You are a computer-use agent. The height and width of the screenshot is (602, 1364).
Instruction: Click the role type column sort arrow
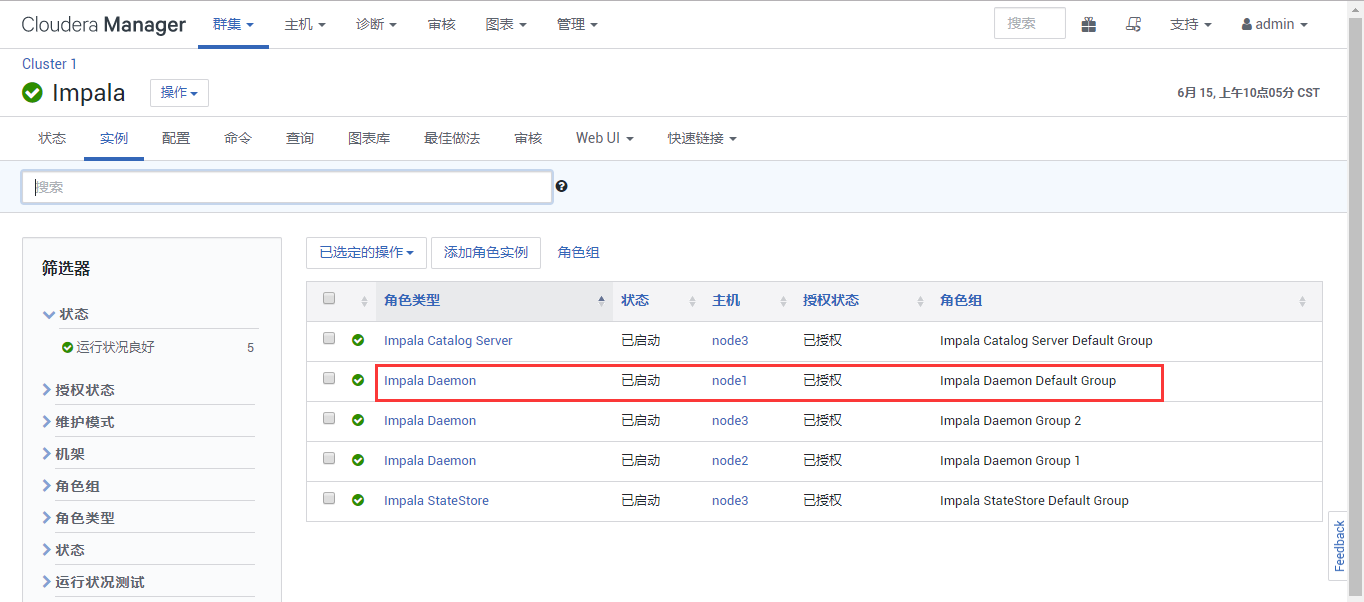pos(601,300)
